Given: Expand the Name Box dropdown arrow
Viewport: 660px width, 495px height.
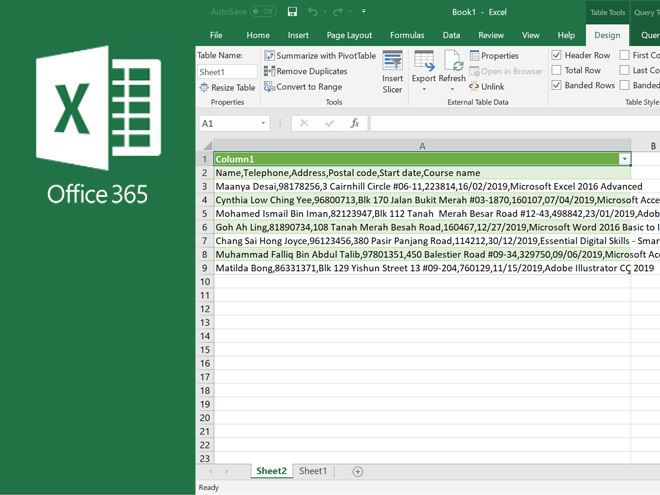Looking at the screenshot, I should tap(264, 123).
